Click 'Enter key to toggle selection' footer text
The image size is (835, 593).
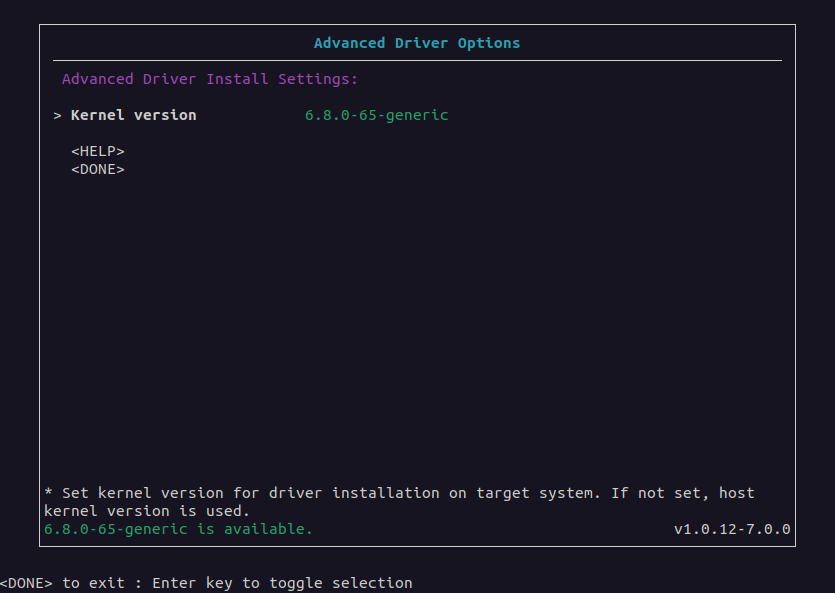click(x=282, y=583)
